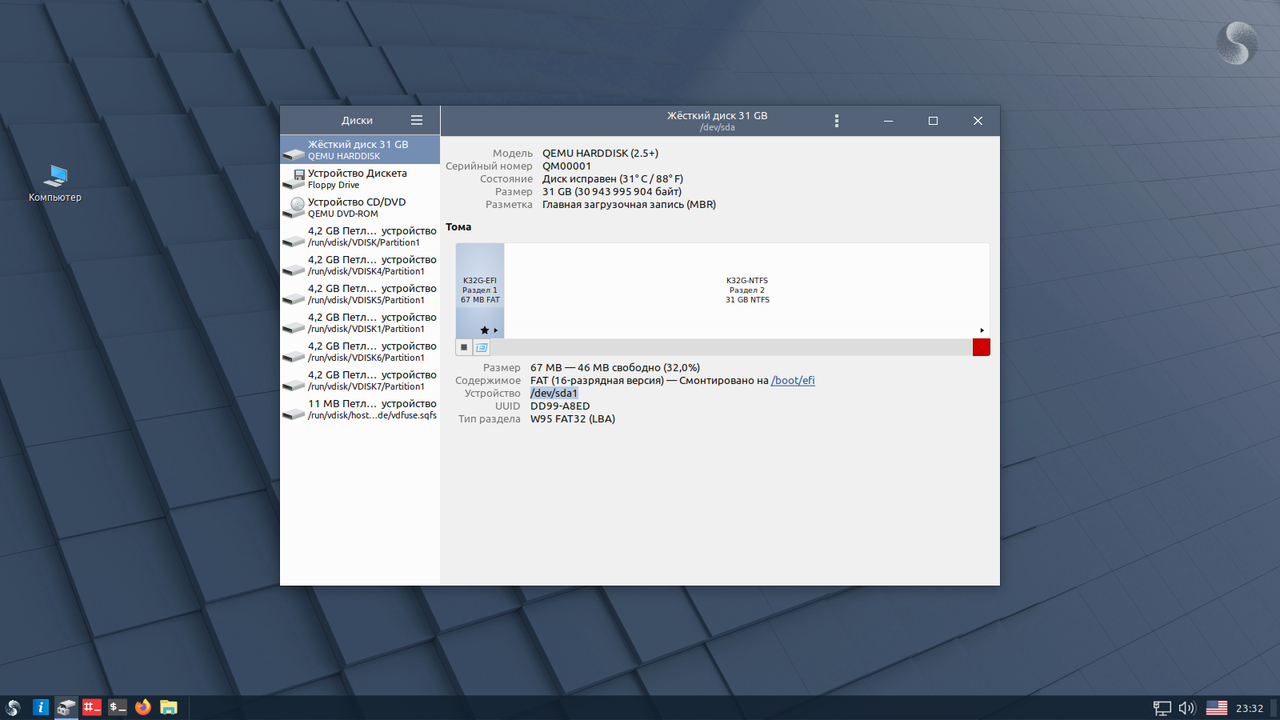
Task: Open the clock showing 23:32
Action: [x=1249, y=708]
